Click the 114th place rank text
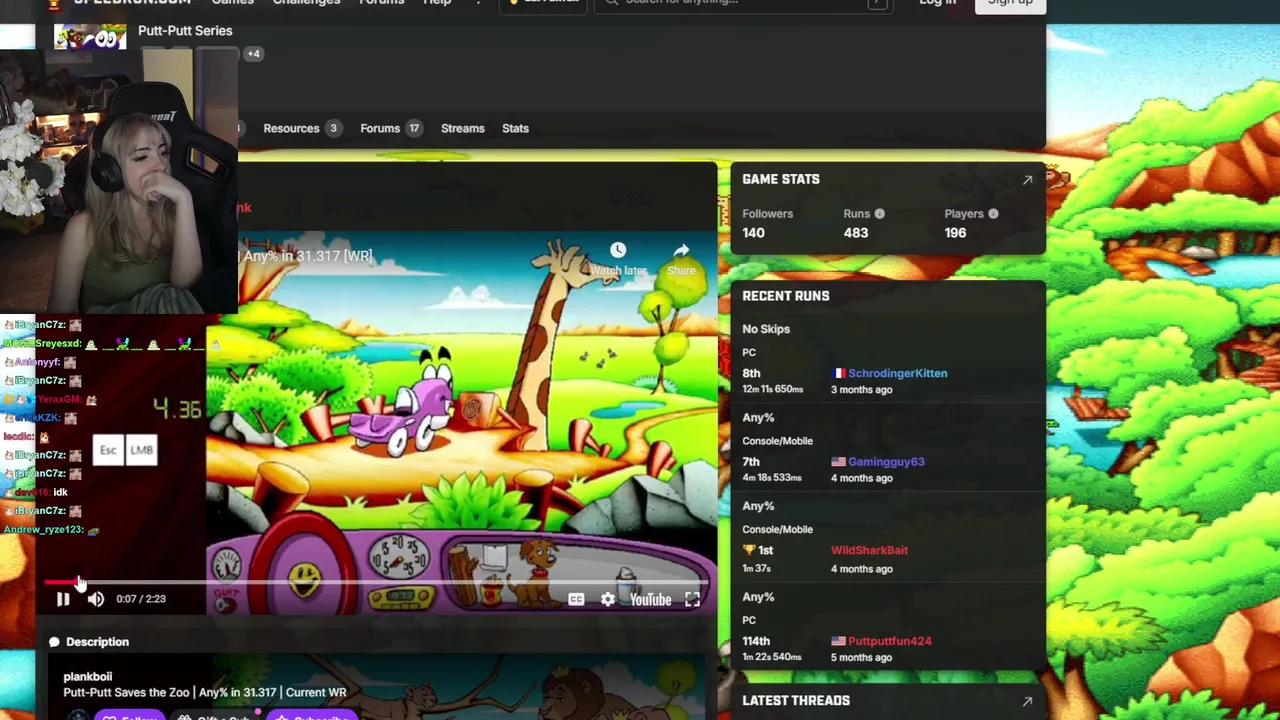This screenshot has width=1280, height=720. click(x=756, y=641)
